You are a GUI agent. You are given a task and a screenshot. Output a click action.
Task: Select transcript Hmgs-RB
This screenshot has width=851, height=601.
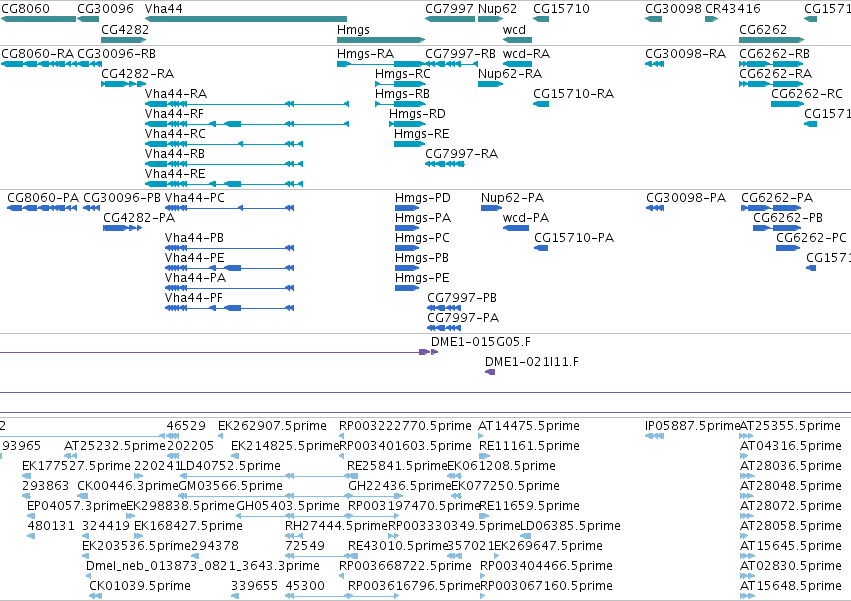click(x=403, y=94)
